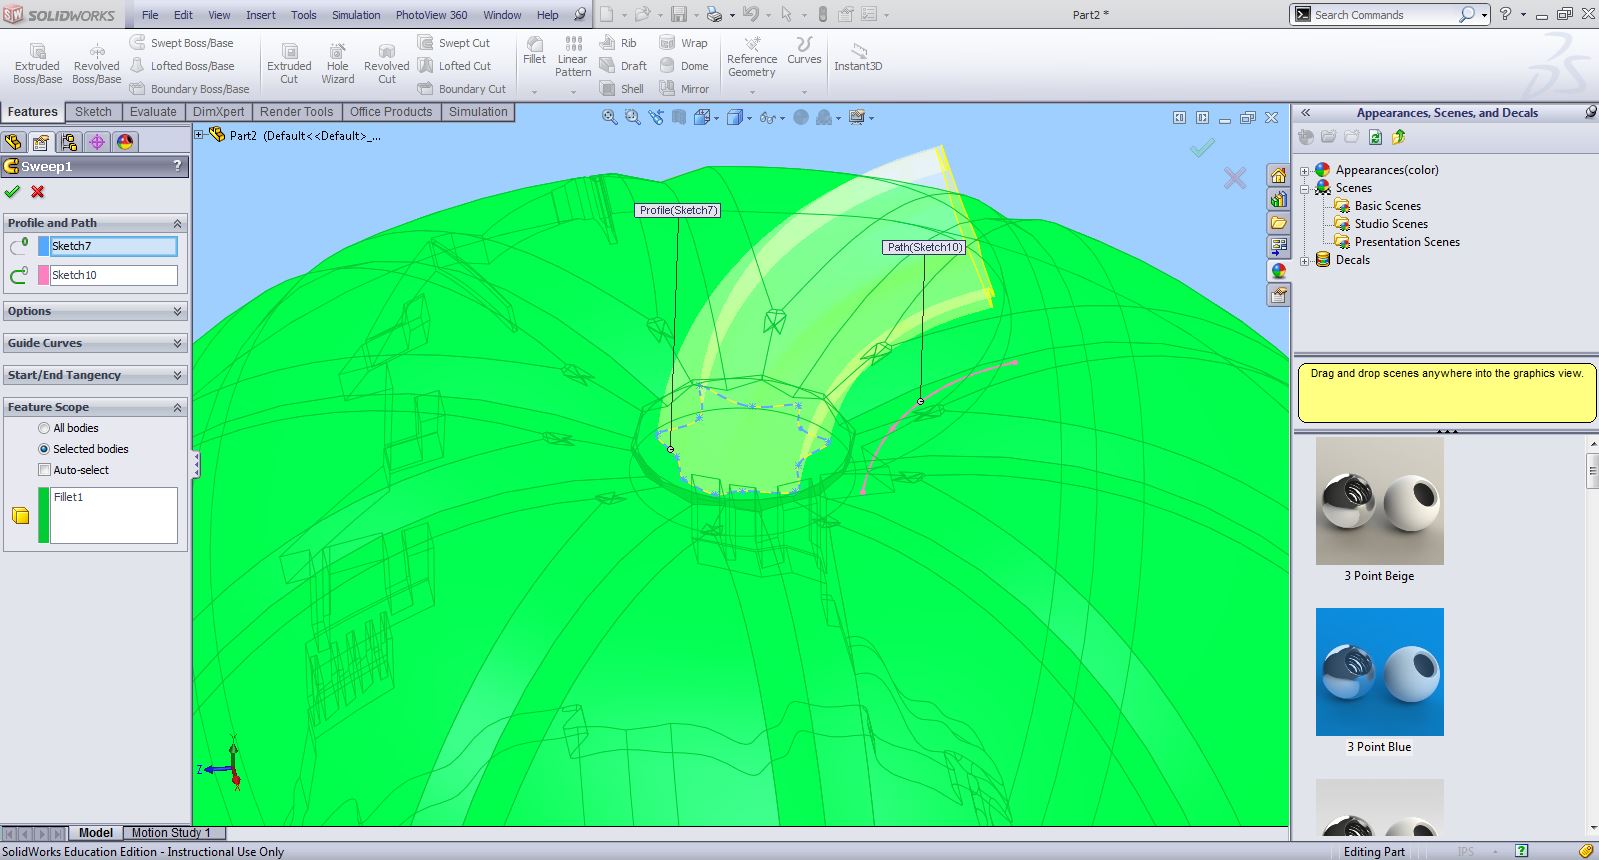Accept the sweep with green checkmark
This screenshot has width=1599, height=860.
point(12,192)
